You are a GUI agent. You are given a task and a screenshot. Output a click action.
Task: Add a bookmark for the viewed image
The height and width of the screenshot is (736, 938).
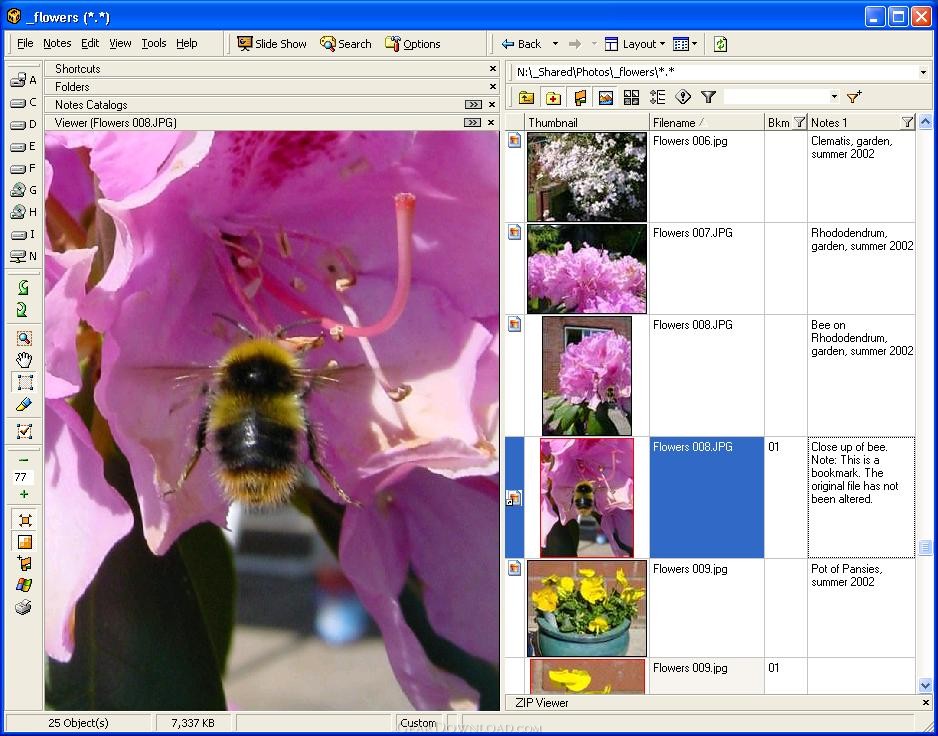point(25,563)
